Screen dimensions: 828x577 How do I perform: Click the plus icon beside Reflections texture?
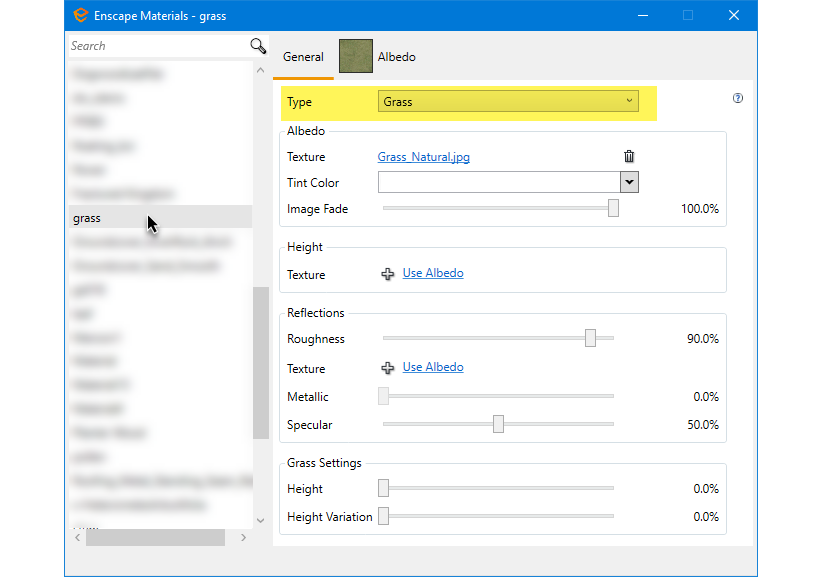tap(388, 368)
